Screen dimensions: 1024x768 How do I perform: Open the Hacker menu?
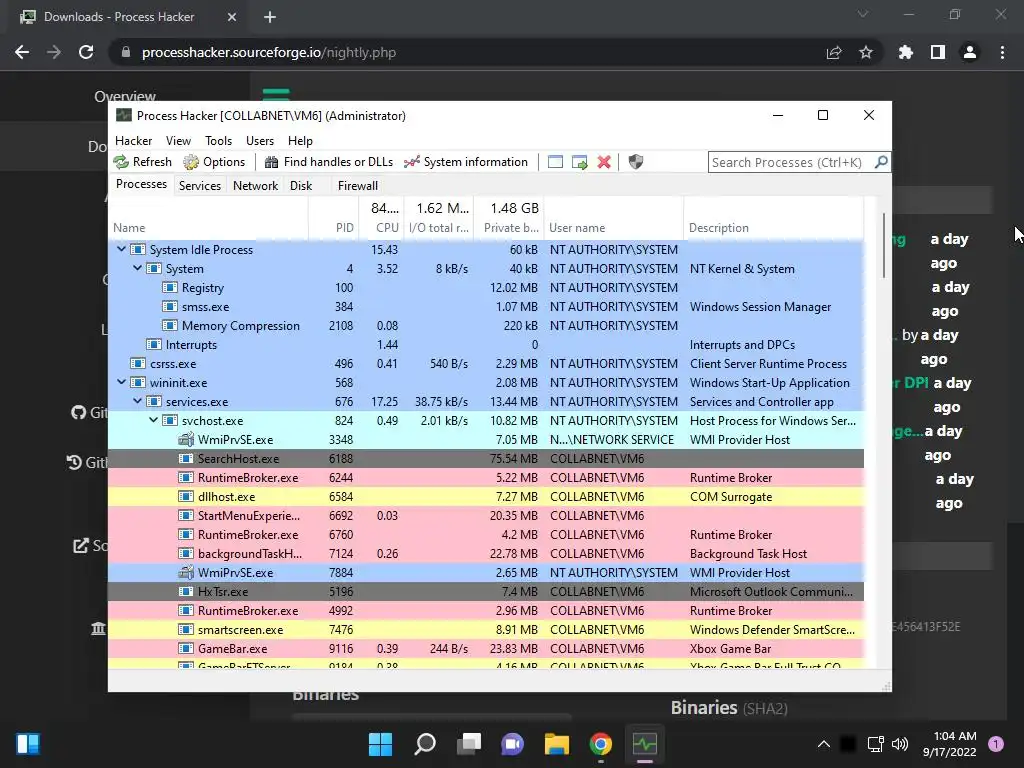point(133,140)
